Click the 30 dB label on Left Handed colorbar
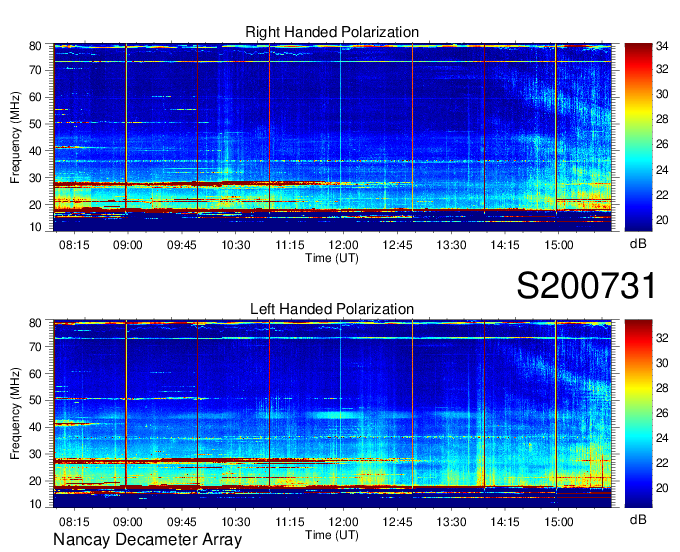The image size is (680, 552). click(x=662, y=363)
